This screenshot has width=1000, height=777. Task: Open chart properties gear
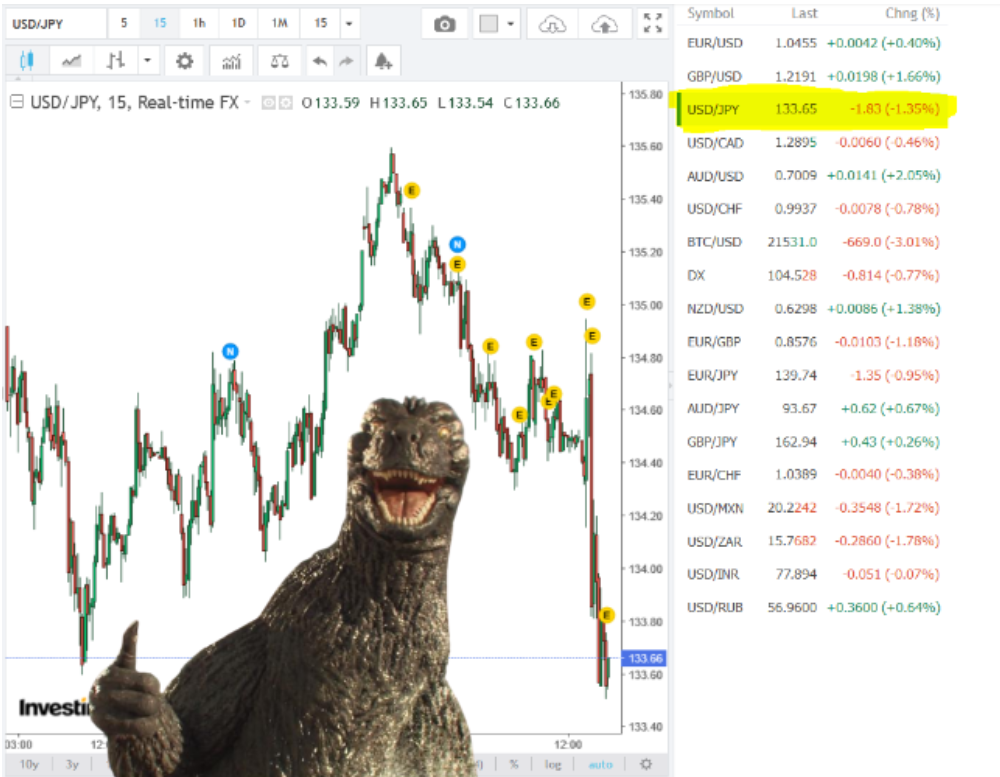tap(184, 61)
